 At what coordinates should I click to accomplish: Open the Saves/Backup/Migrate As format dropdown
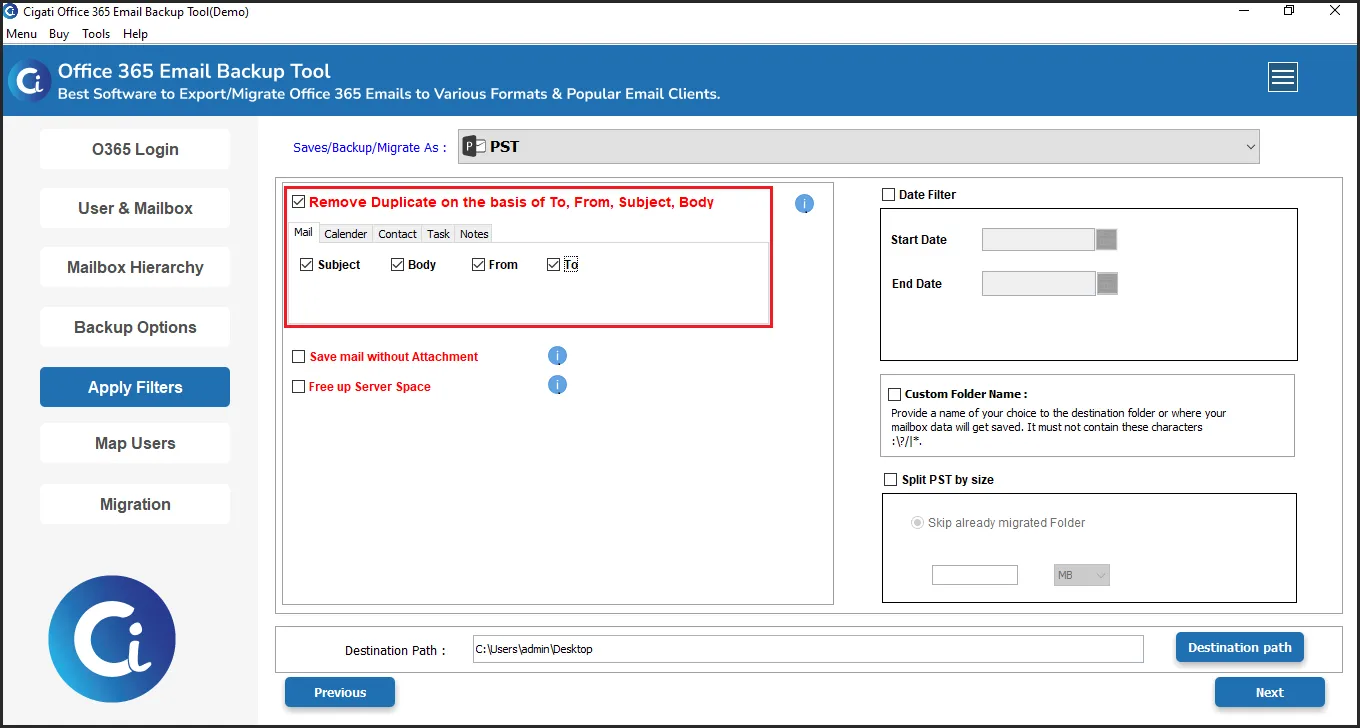pos(858,146)
